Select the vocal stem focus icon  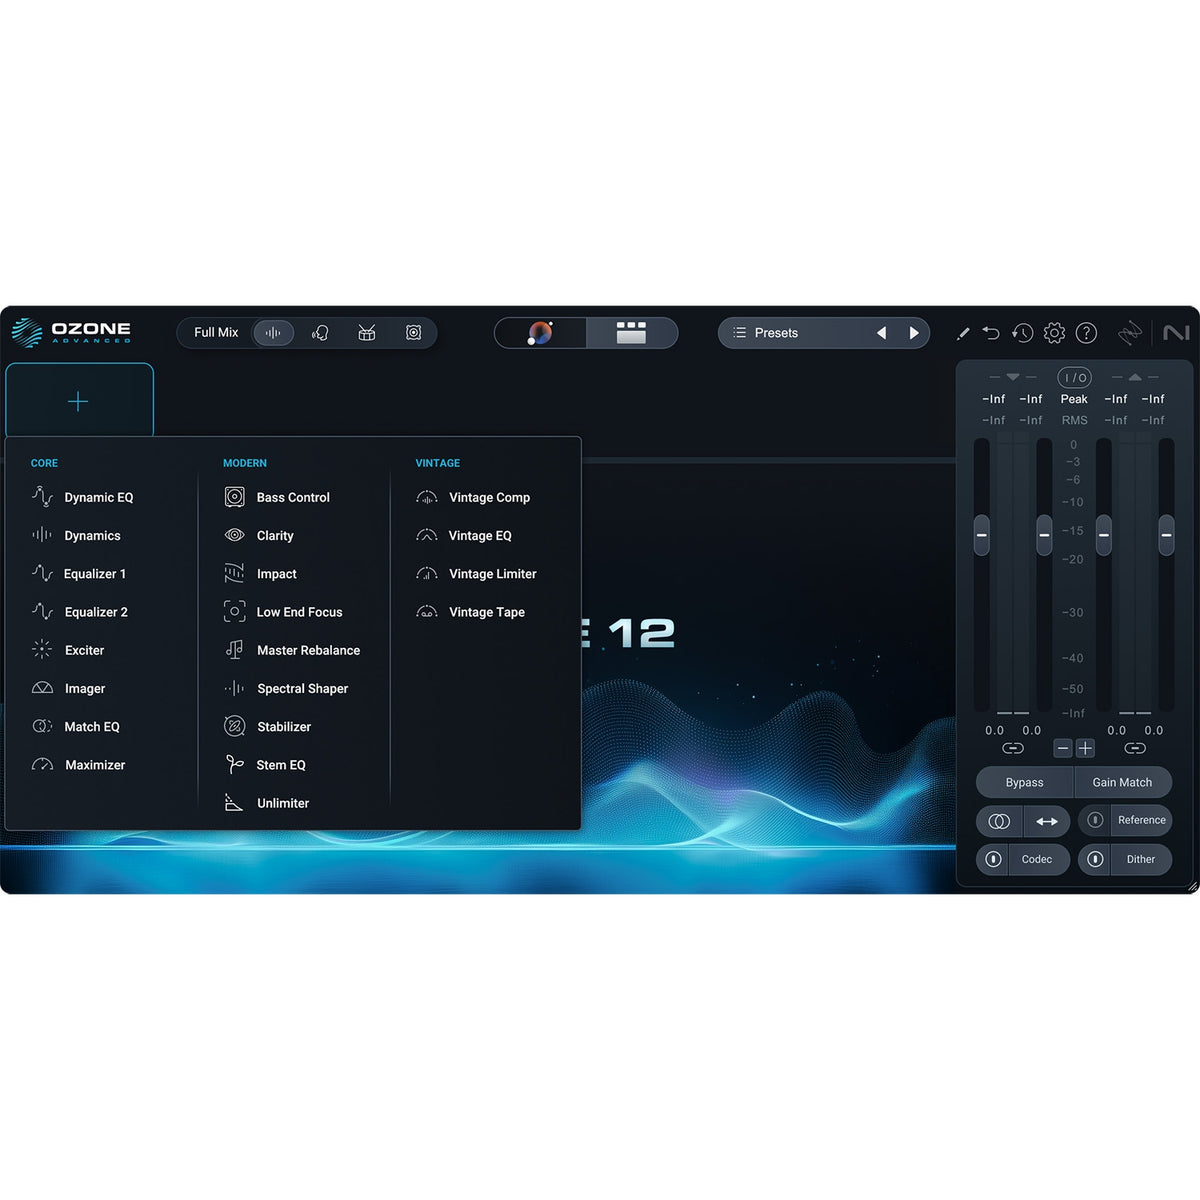pos(320,333)
